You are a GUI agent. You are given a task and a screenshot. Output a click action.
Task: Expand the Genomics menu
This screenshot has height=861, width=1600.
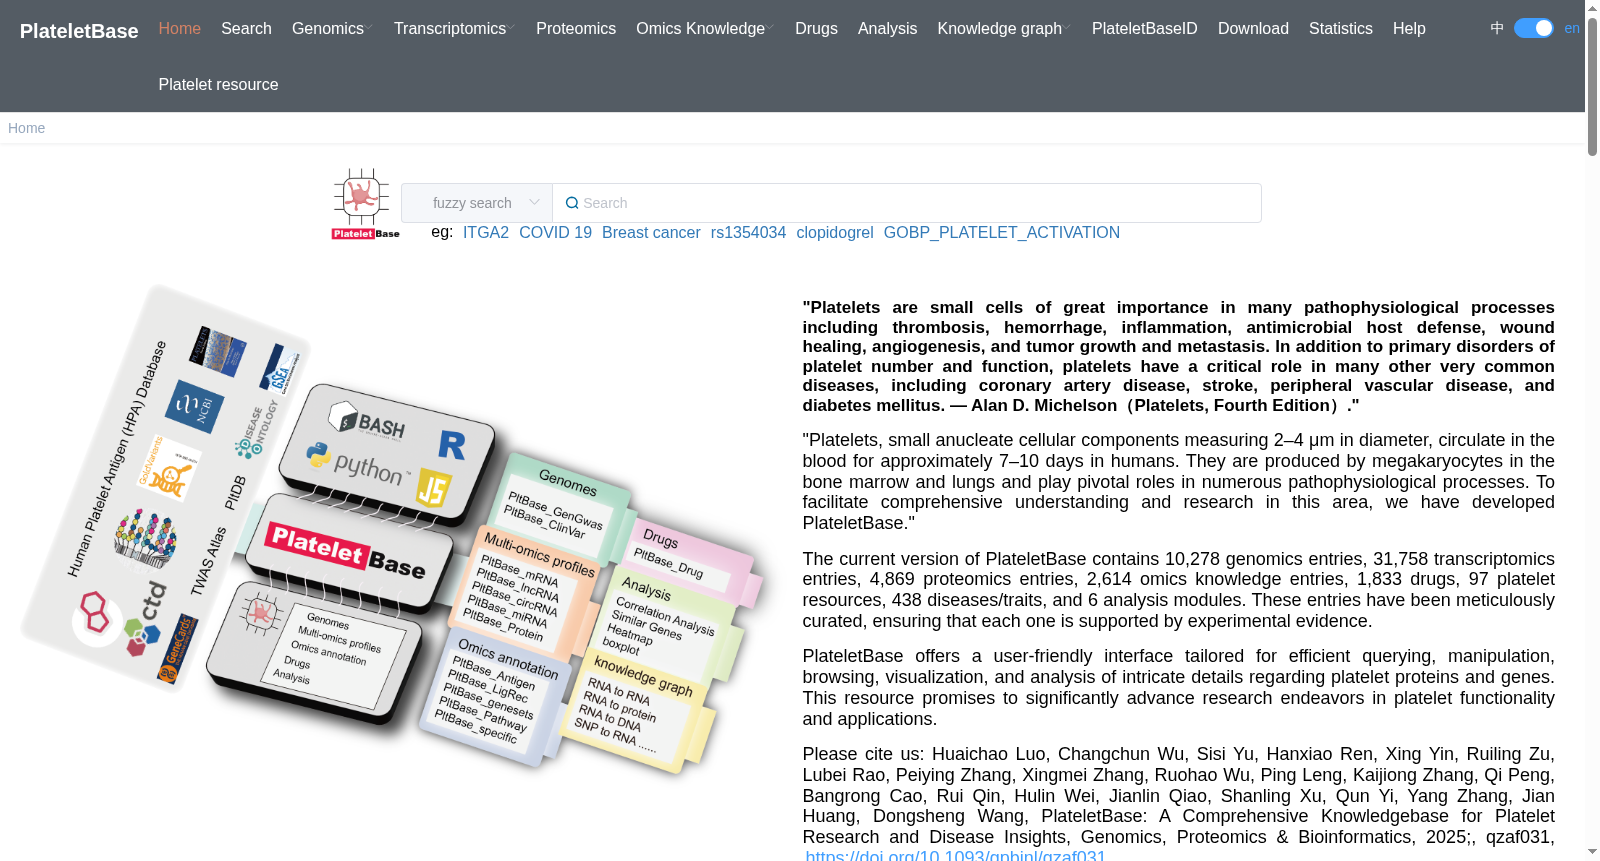332,28
